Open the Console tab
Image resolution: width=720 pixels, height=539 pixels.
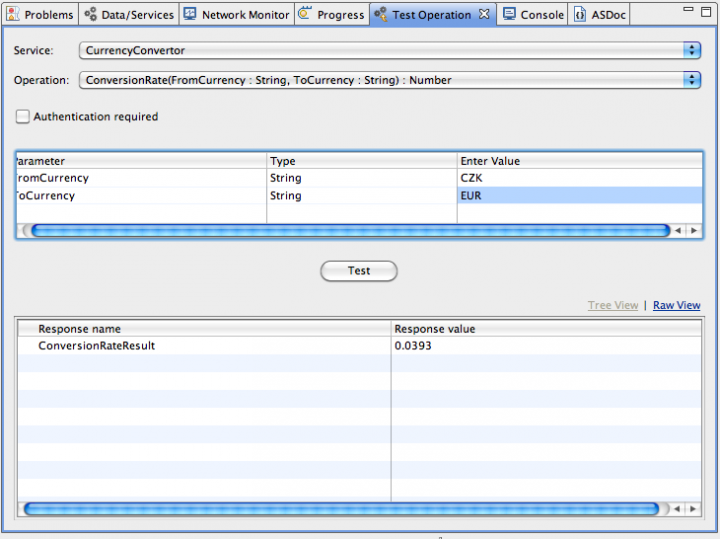point(533,15)
